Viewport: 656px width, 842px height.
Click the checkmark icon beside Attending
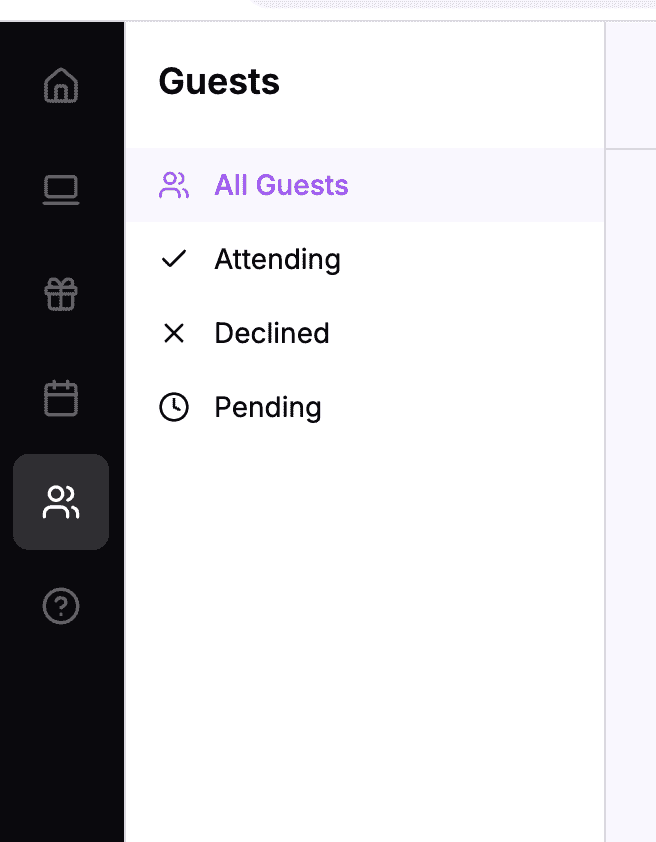coord(174,258)
